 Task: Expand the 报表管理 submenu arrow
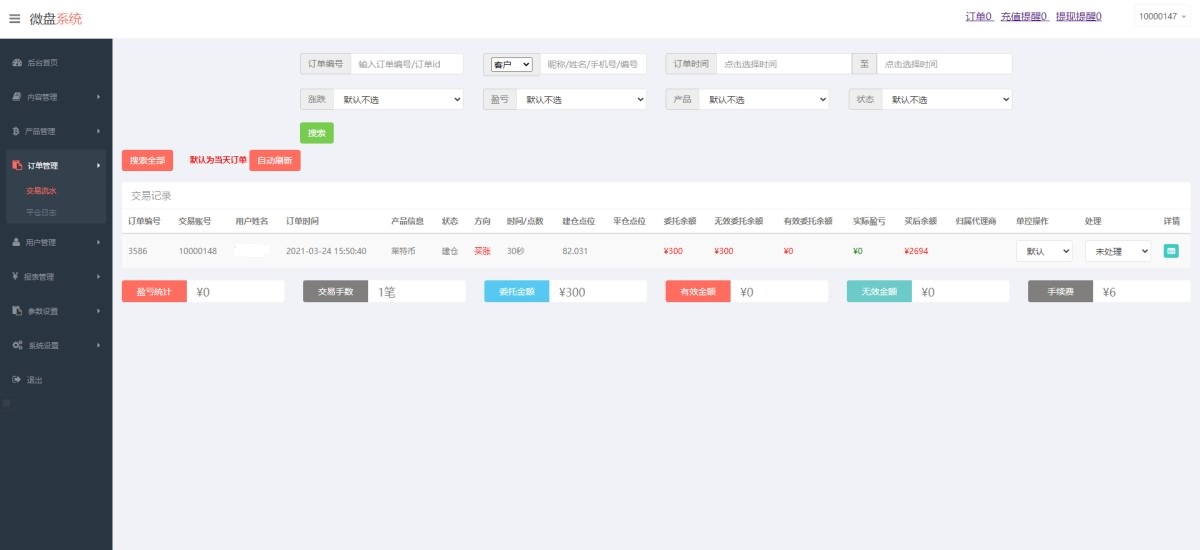(x=98, y=276)
